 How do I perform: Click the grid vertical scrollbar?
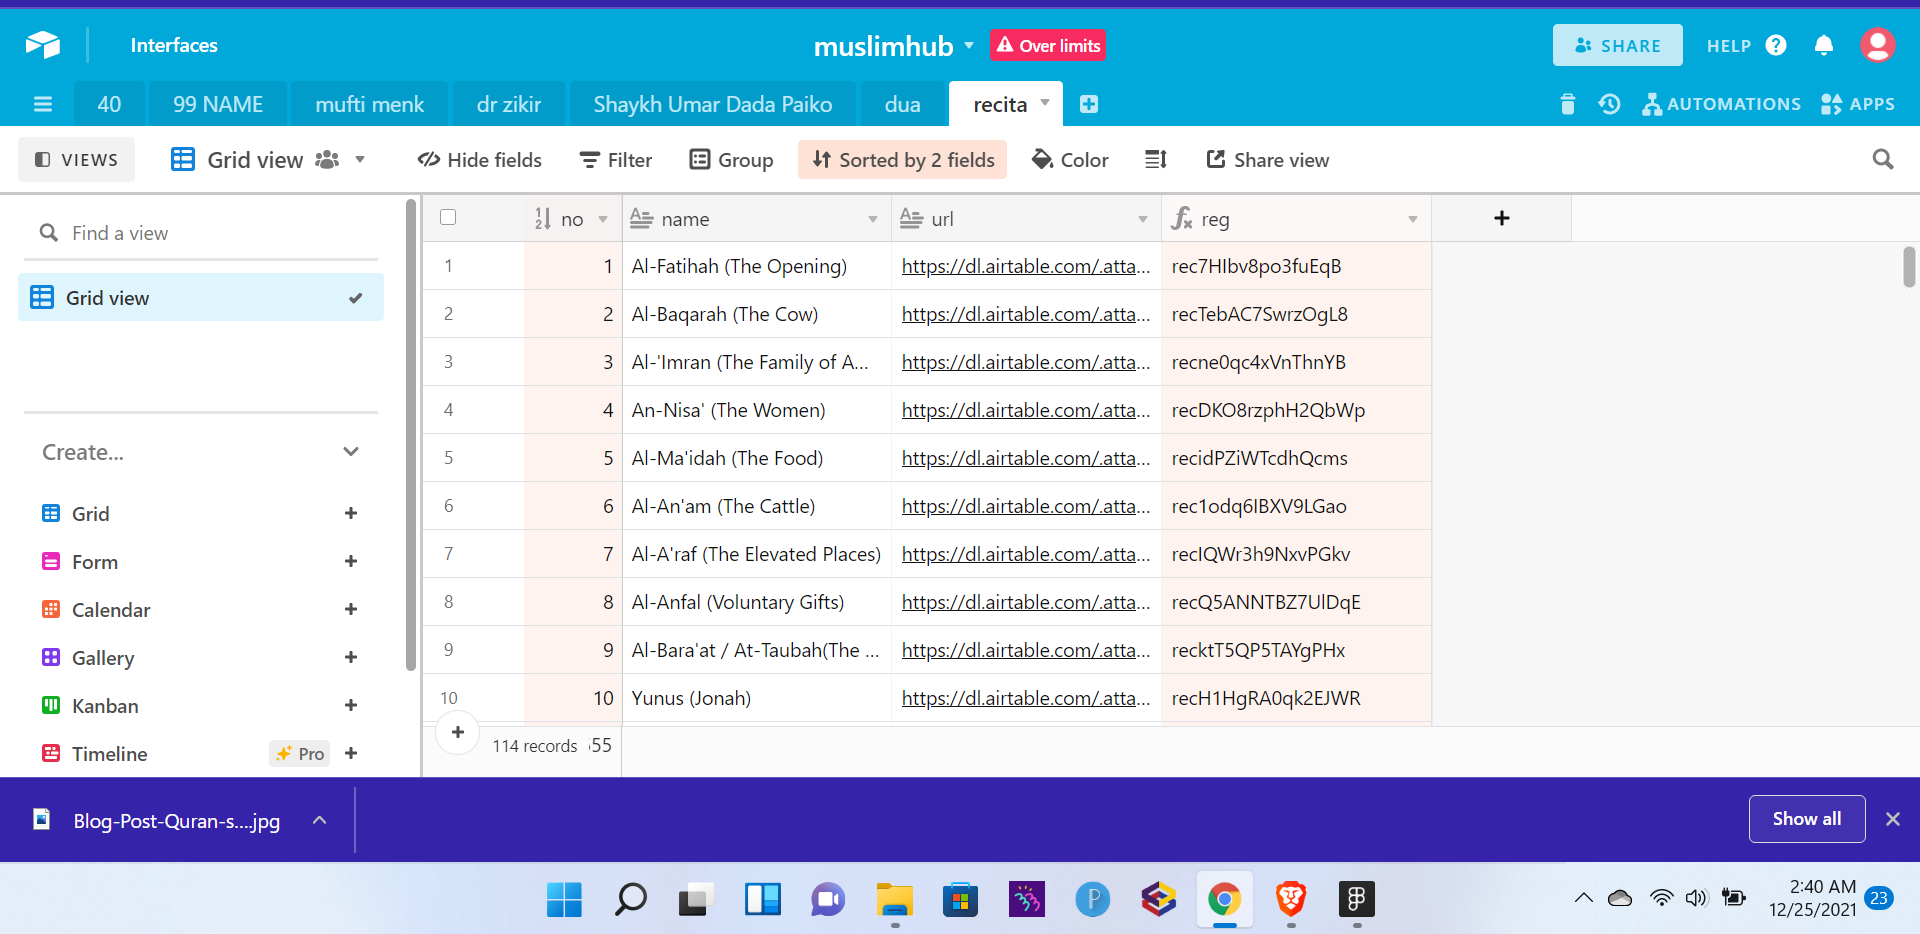[x=1909, y=267]
